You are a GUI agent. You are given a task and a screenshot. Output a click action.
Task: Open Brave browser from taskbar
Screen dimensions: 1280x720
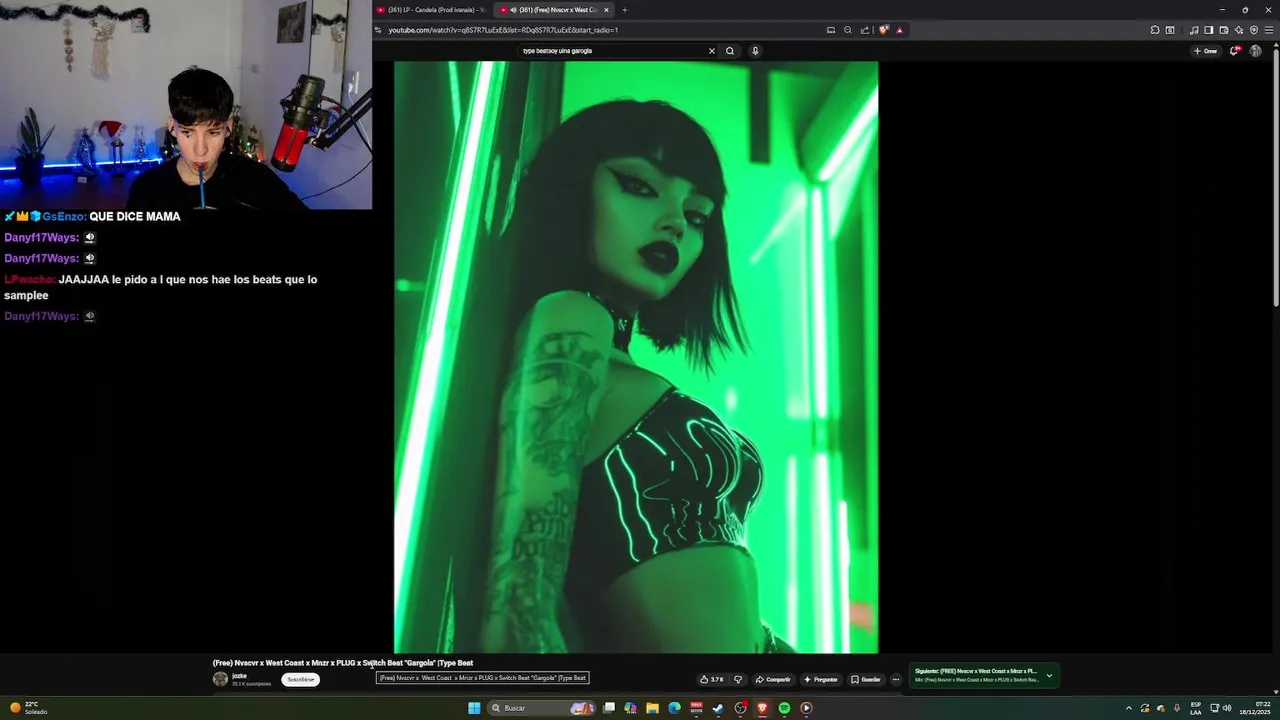[x=762, y=708]
